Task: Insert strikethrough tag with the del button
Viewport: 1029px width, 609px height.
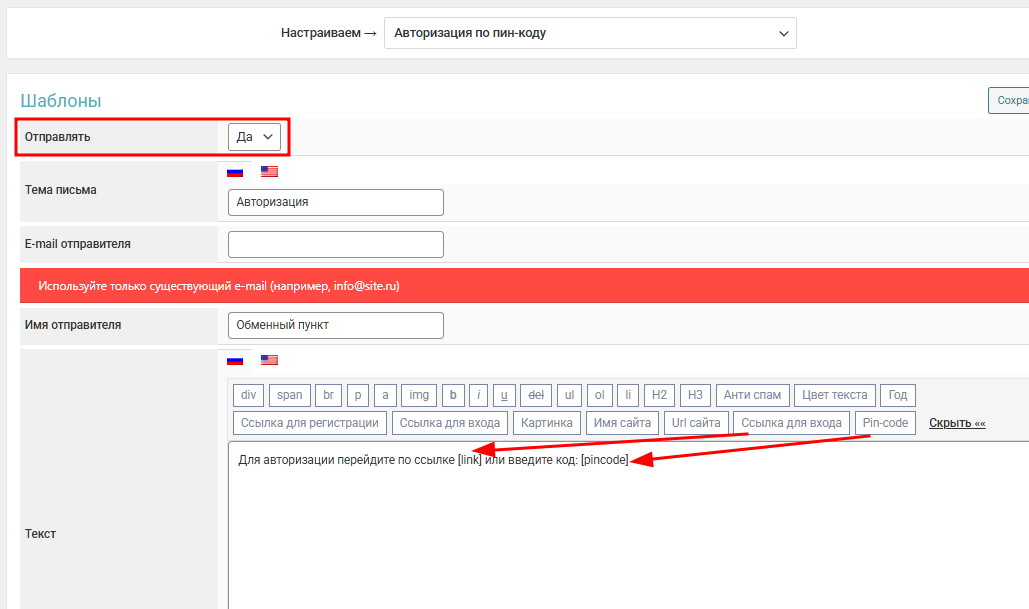Action: click(x=536, y=395)
